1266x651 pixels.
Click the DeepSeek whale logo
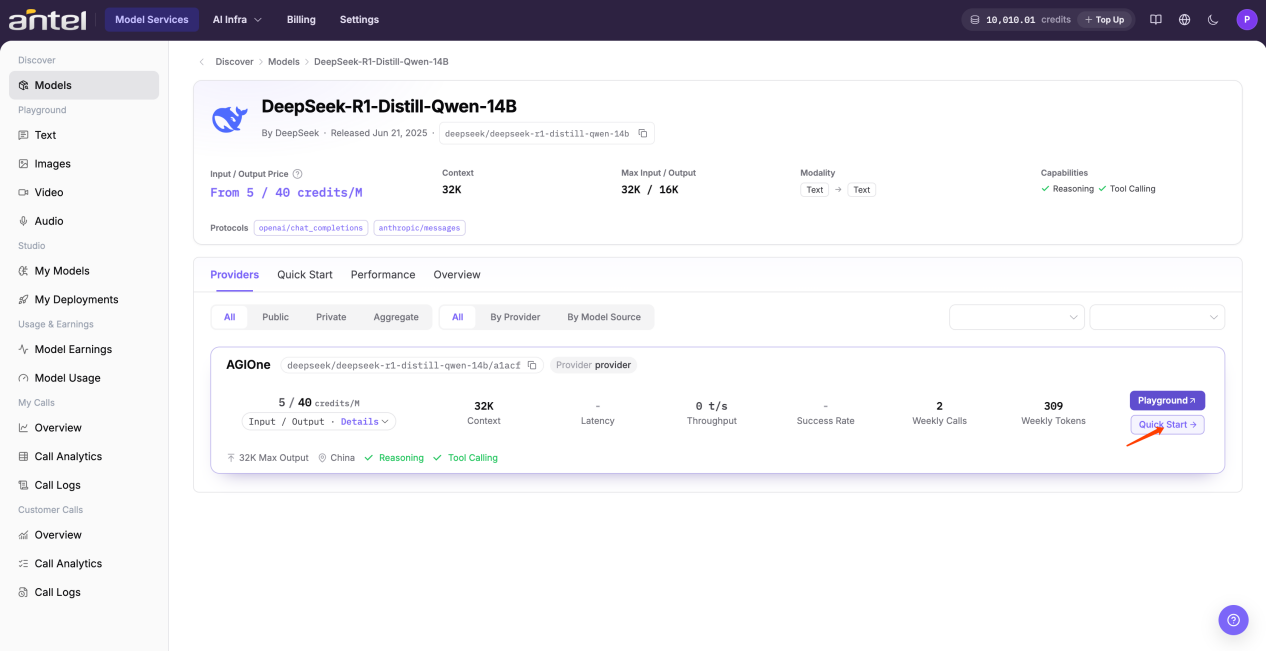coord(229,119)
